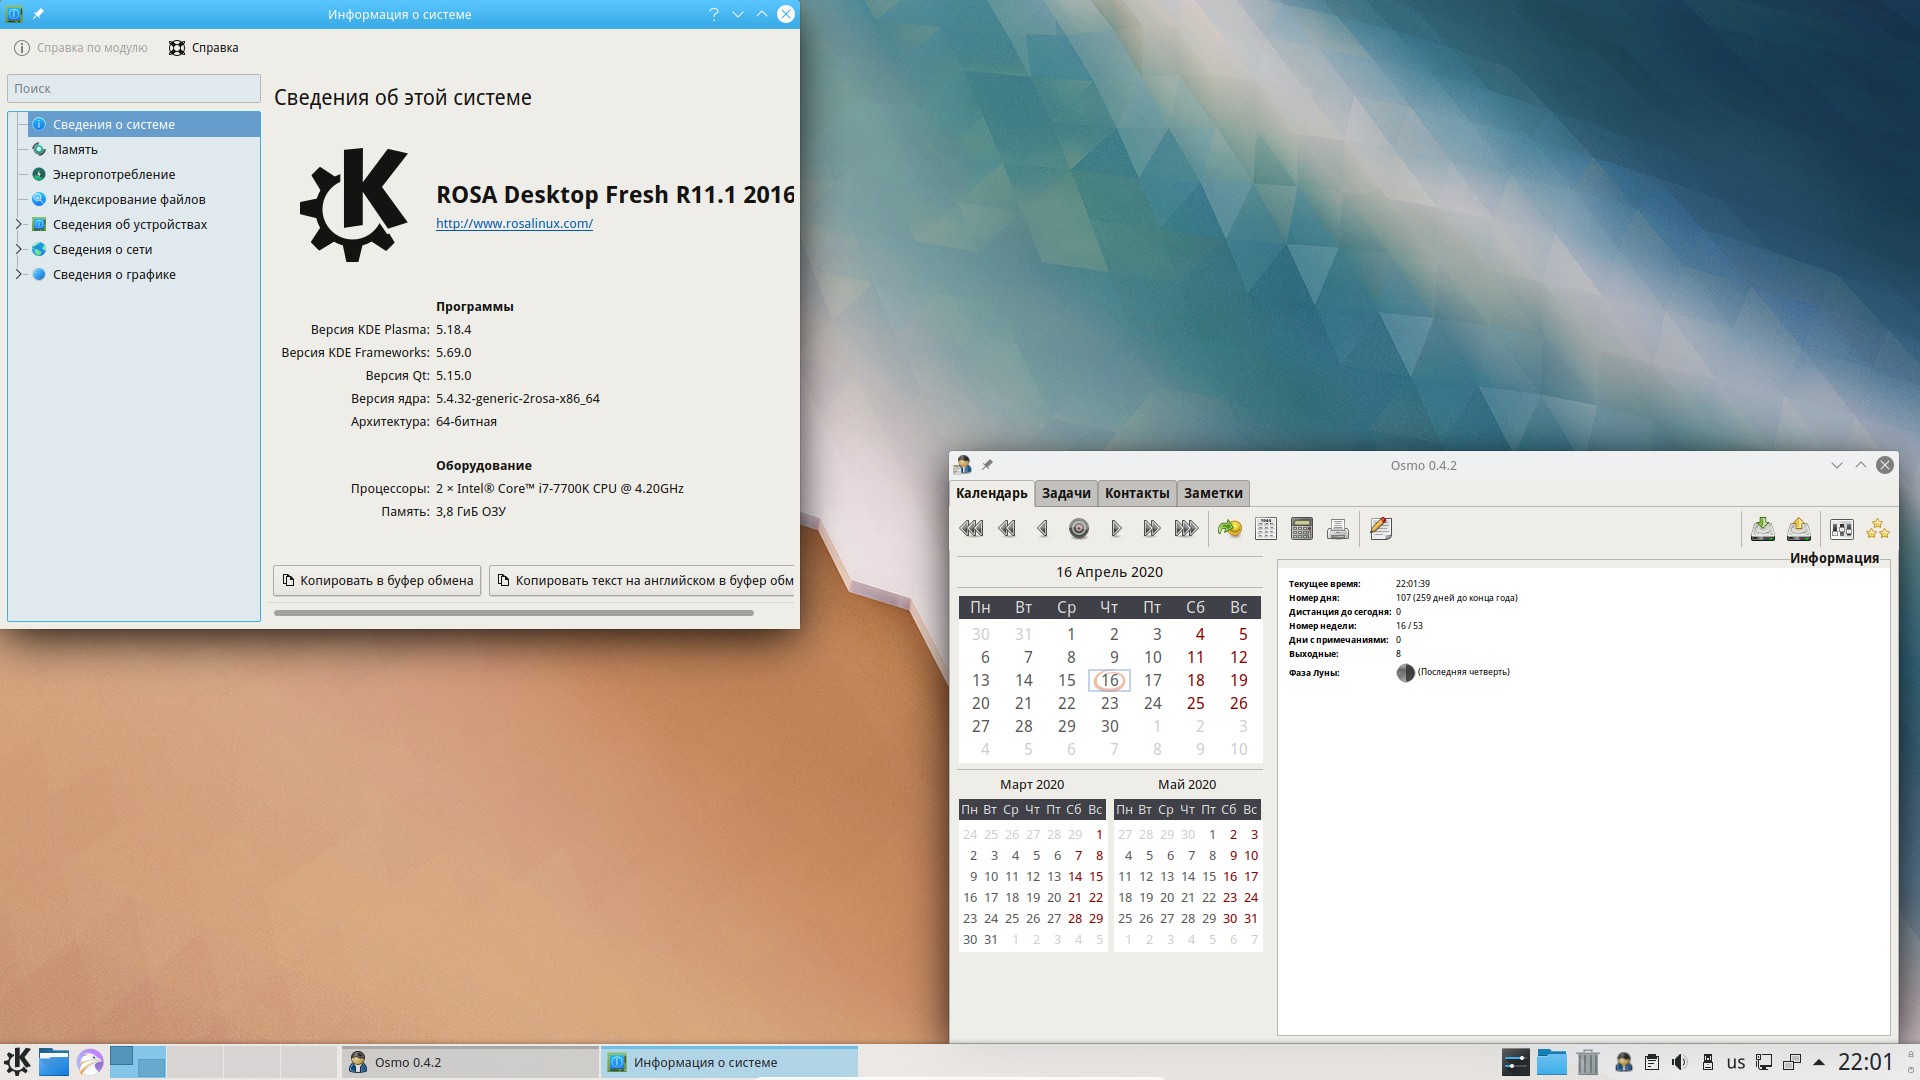Switch to the 'Задачи' tab
The height and width of the screenshot is (1080, 1920).
(x=1065, y=493)
